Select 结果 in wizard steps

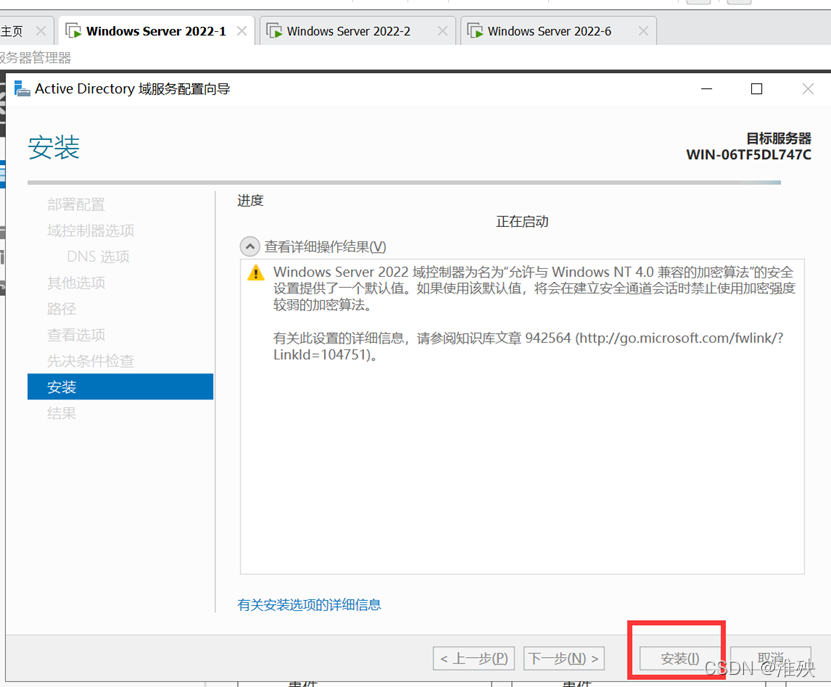[x=61, y=413]
